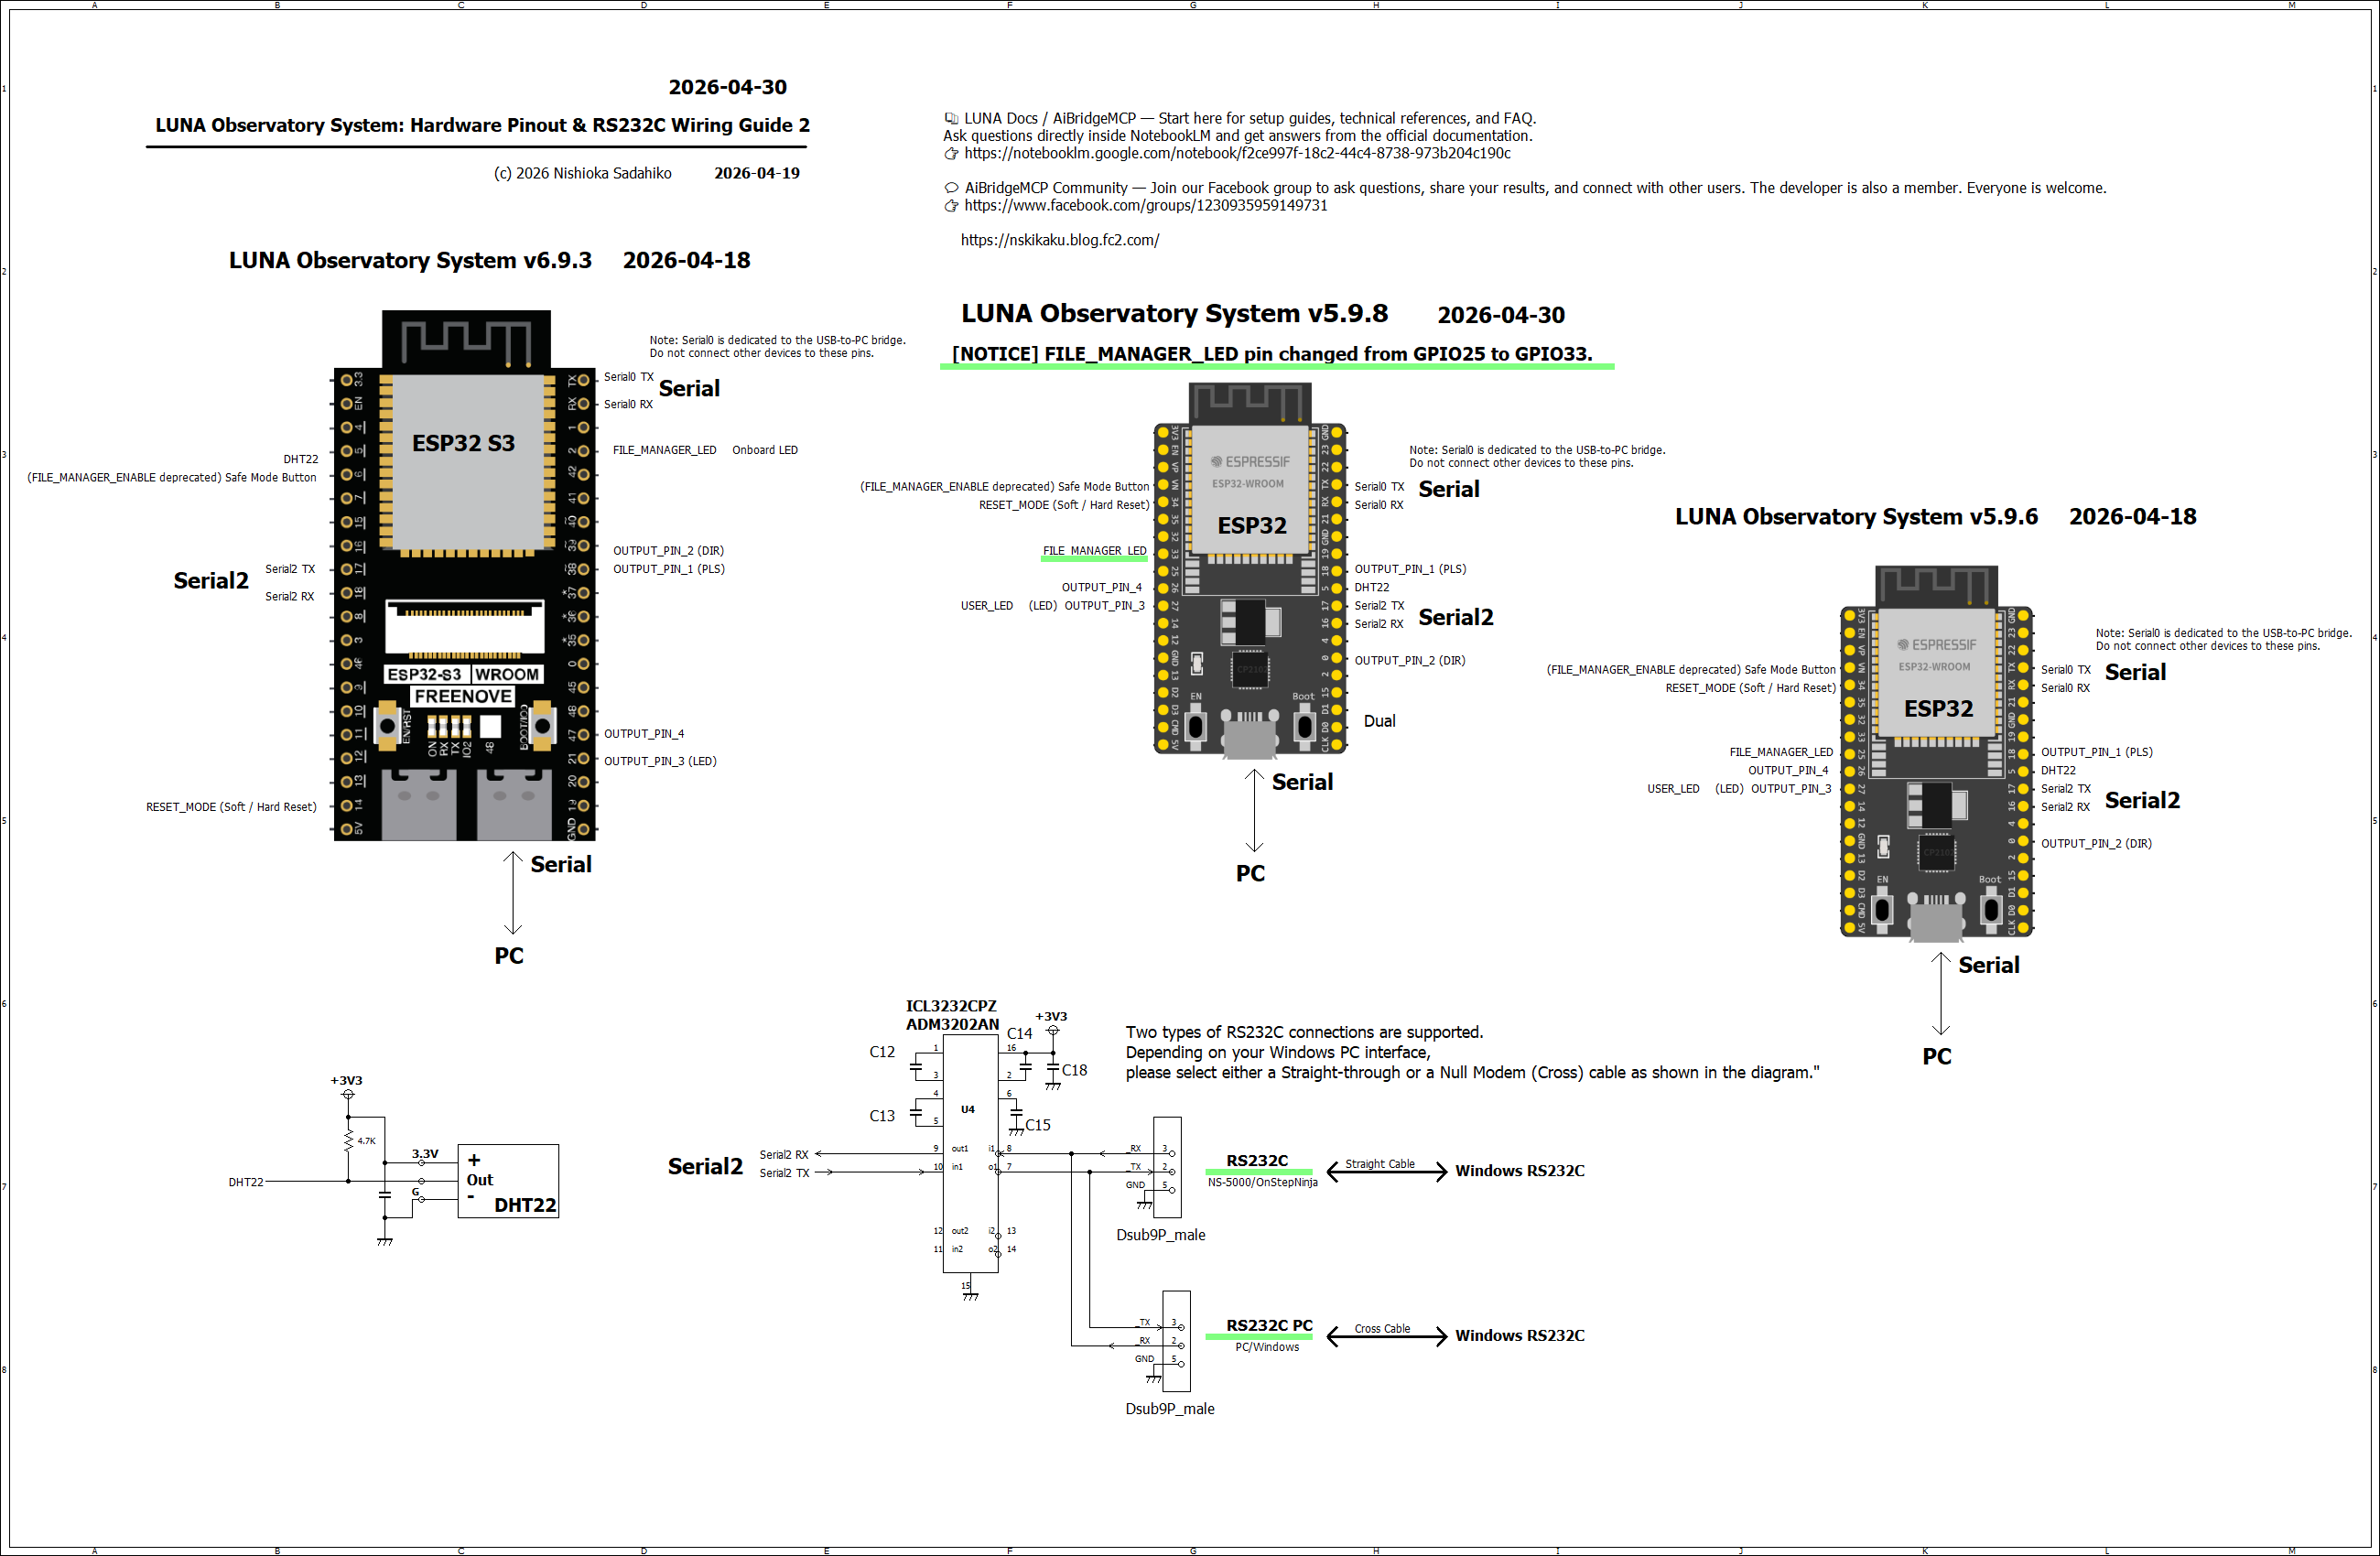
Task: Select the DHT22 sensor block in the circuit diagram
Action: 508,1181
